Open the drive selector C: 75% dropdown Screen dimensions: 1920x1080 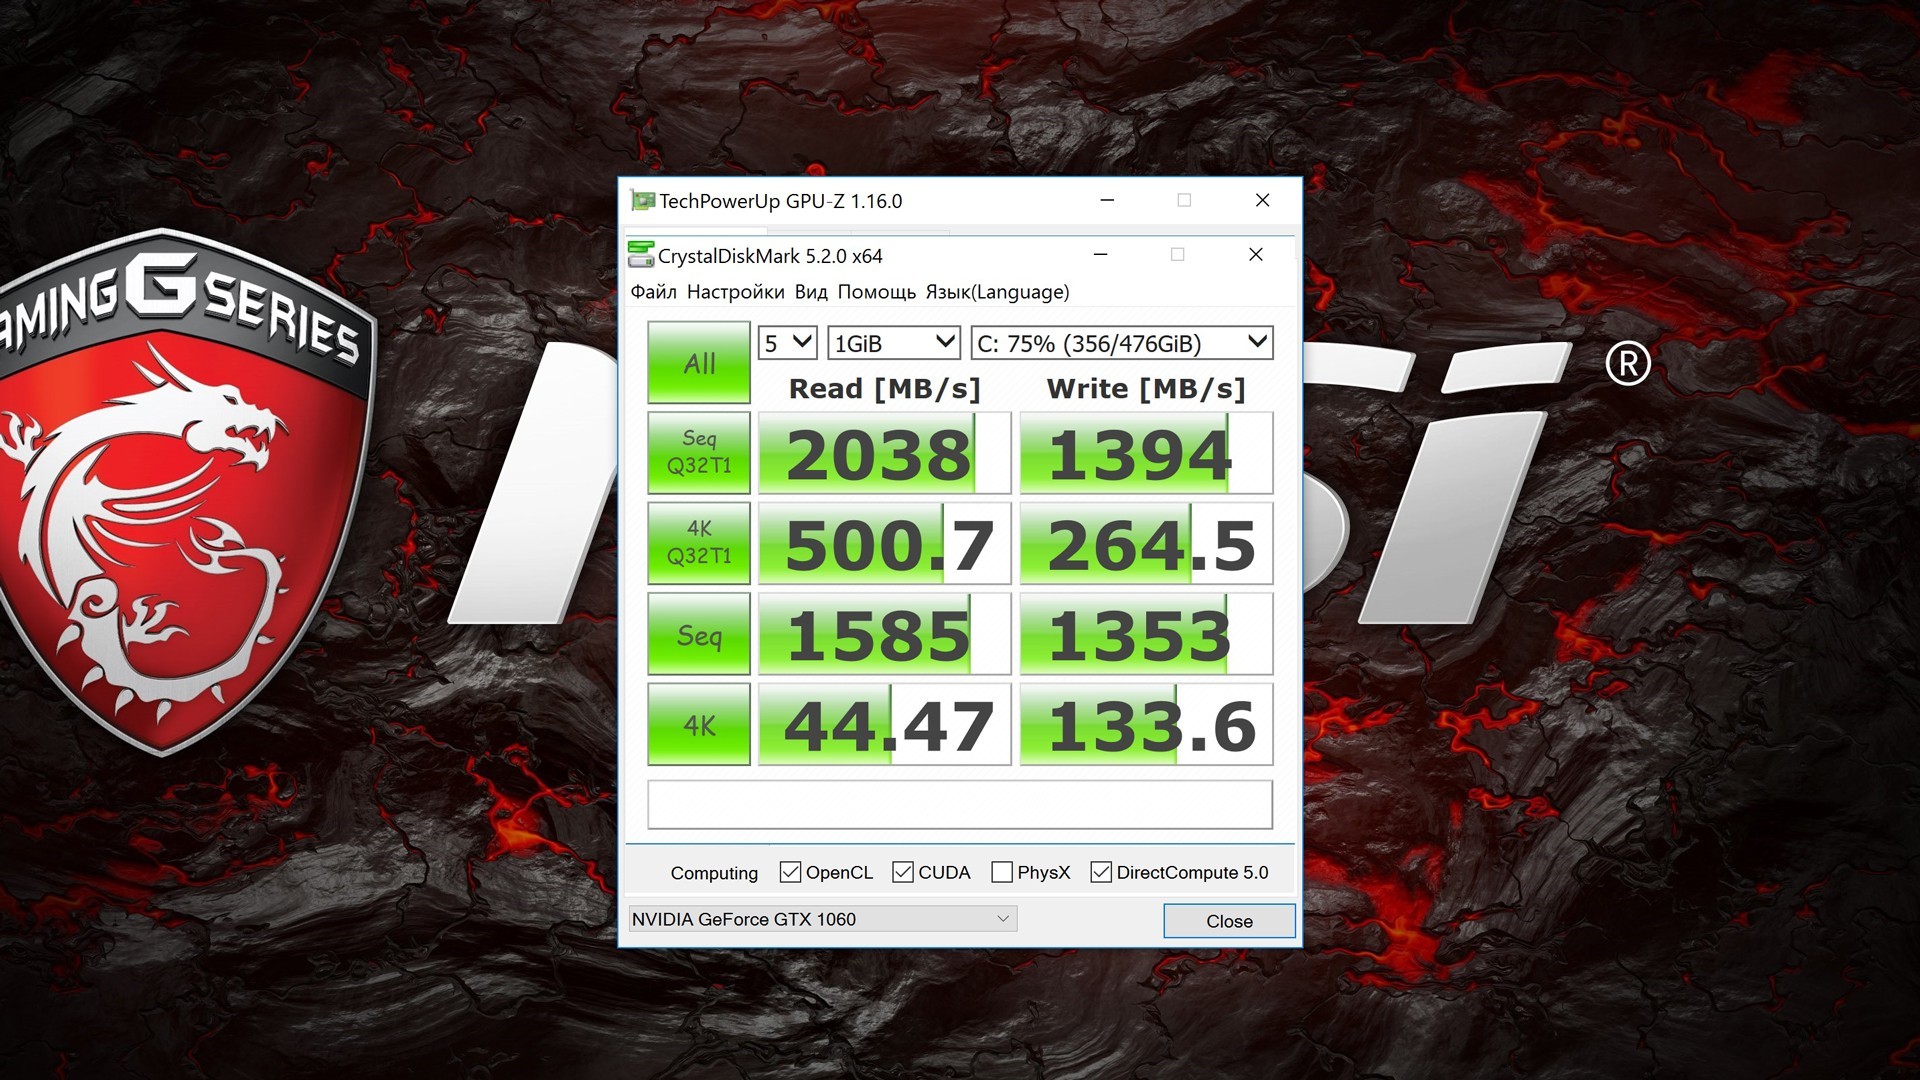point(1122,343)
